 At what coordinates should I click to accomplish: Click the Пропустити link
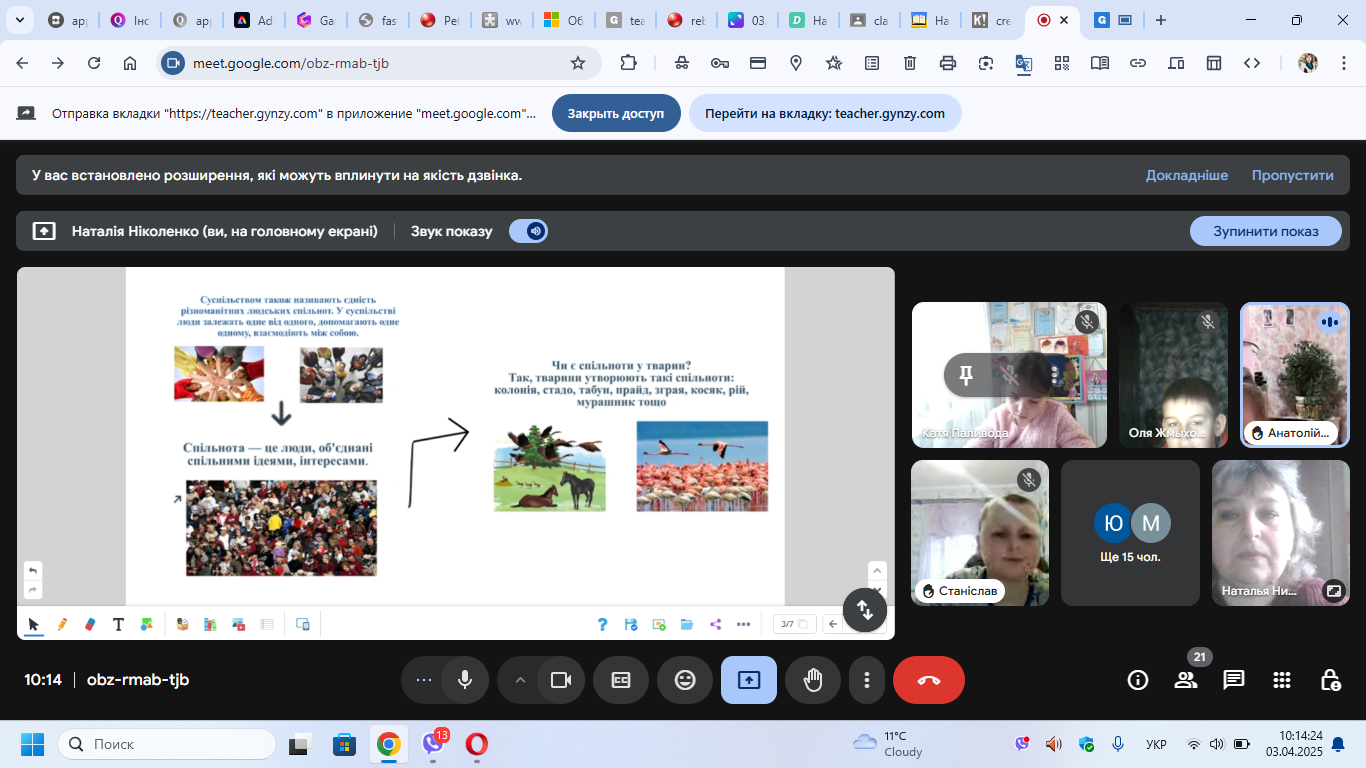tap(1293, 175)
